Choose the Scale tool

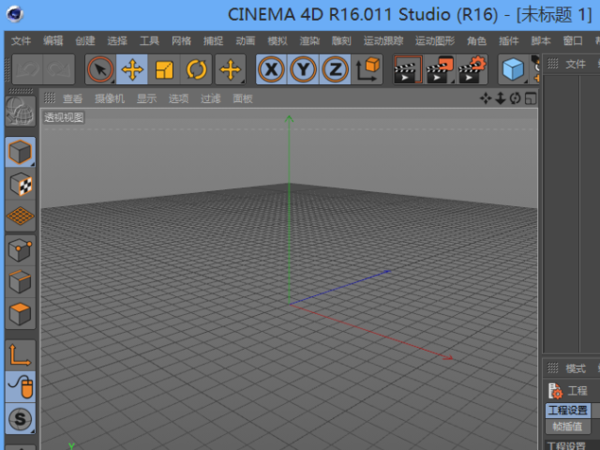(165, 69)
